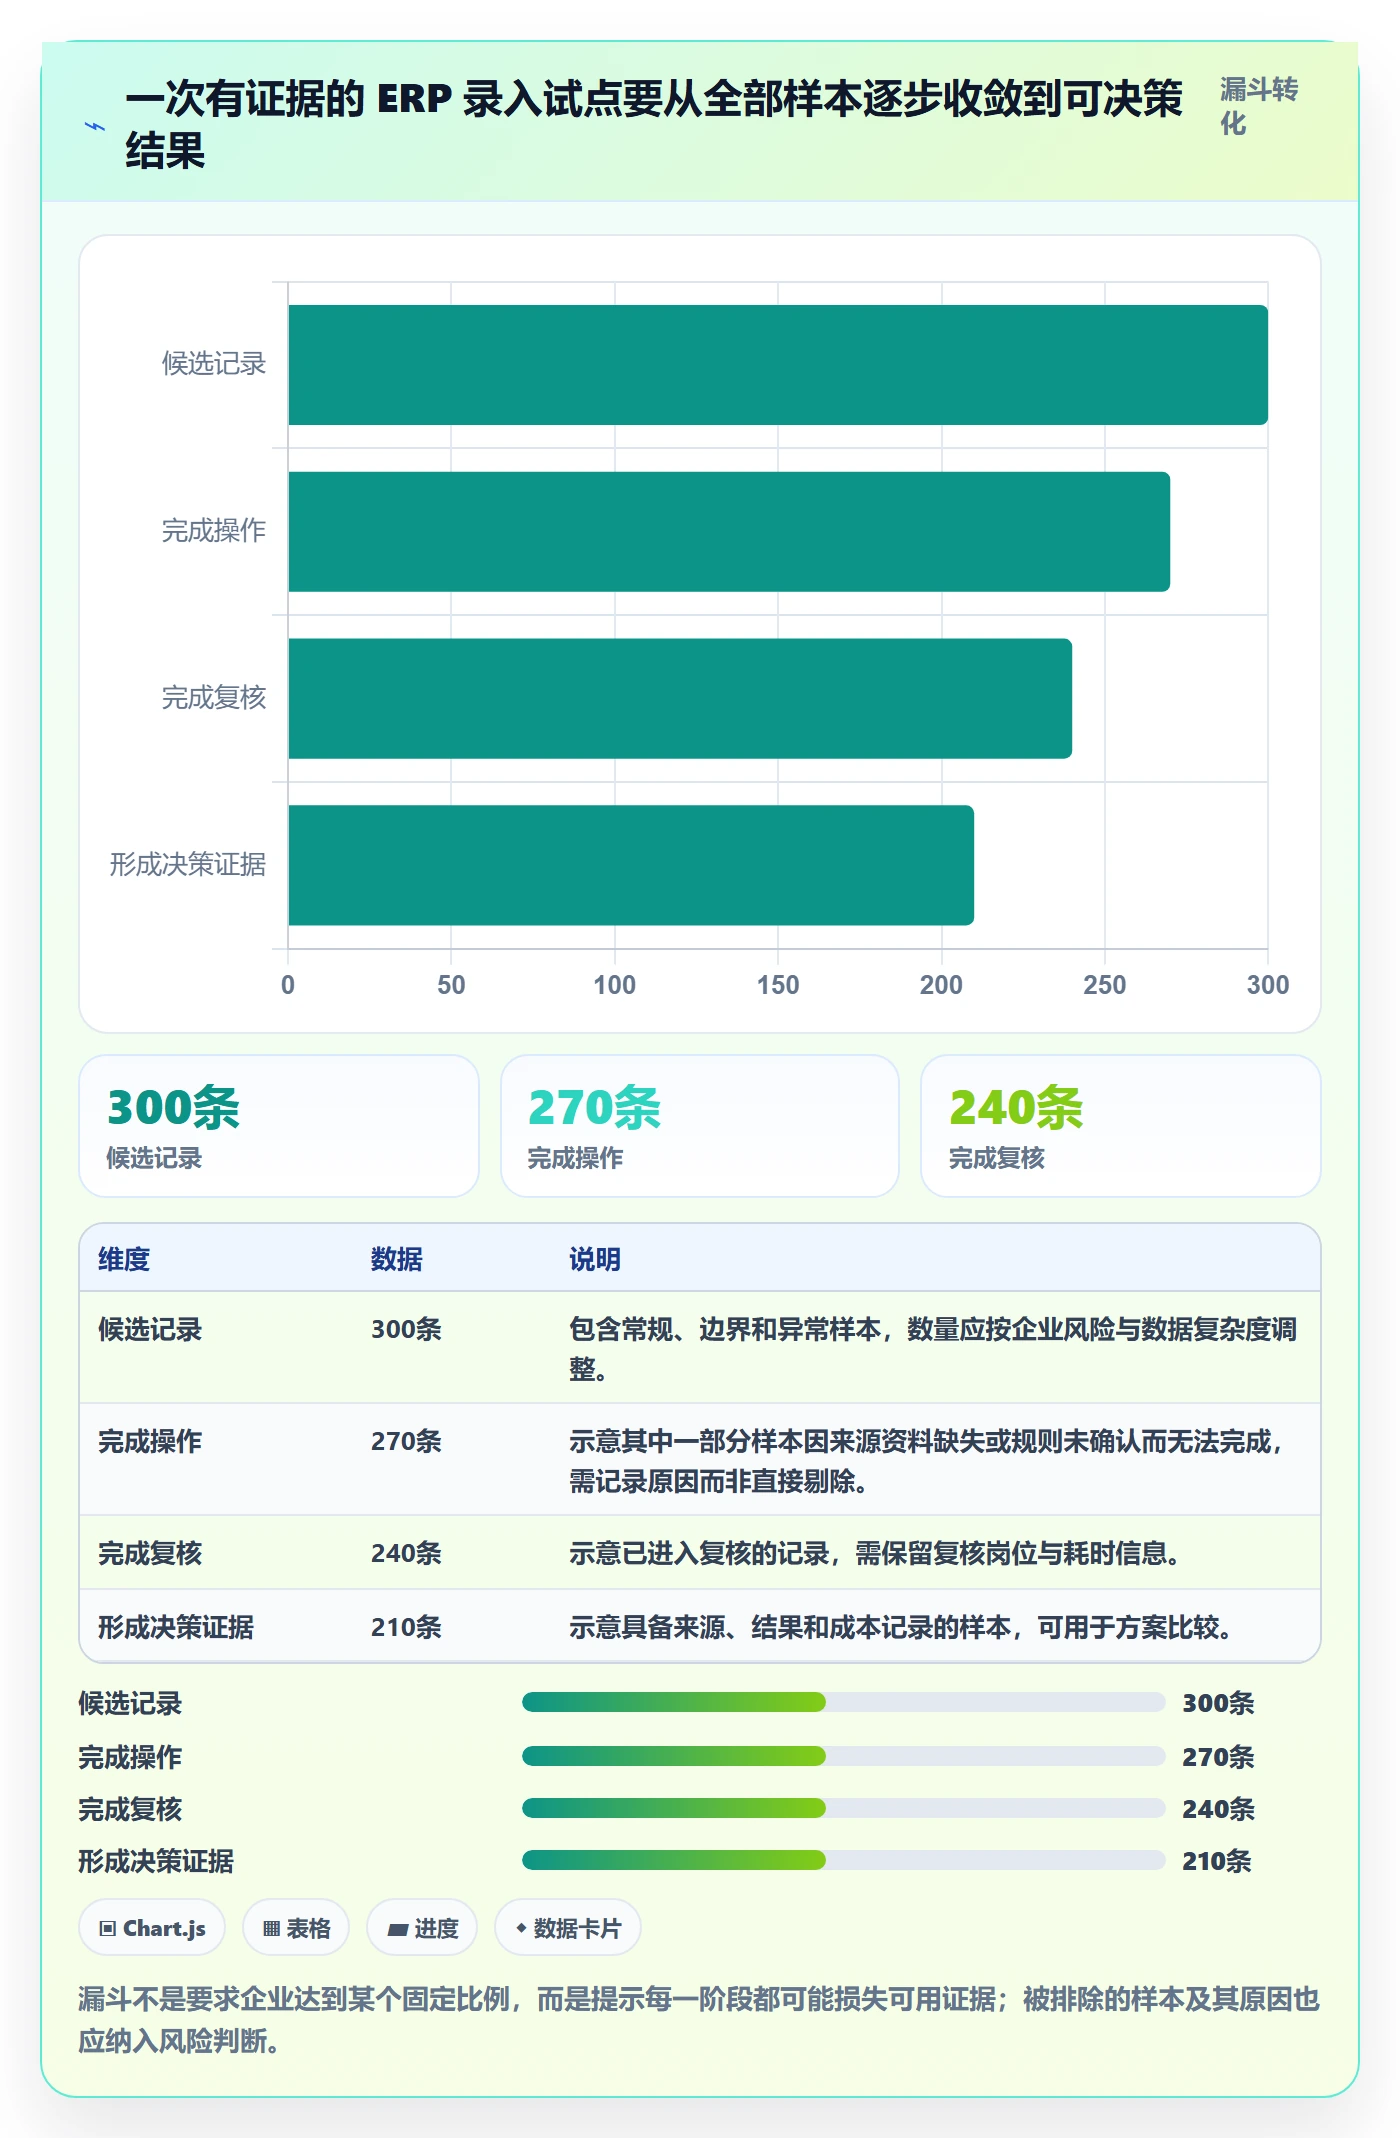Click the 300条 table cell
The image size is (1400, 2138).
tap(406, 1329)
